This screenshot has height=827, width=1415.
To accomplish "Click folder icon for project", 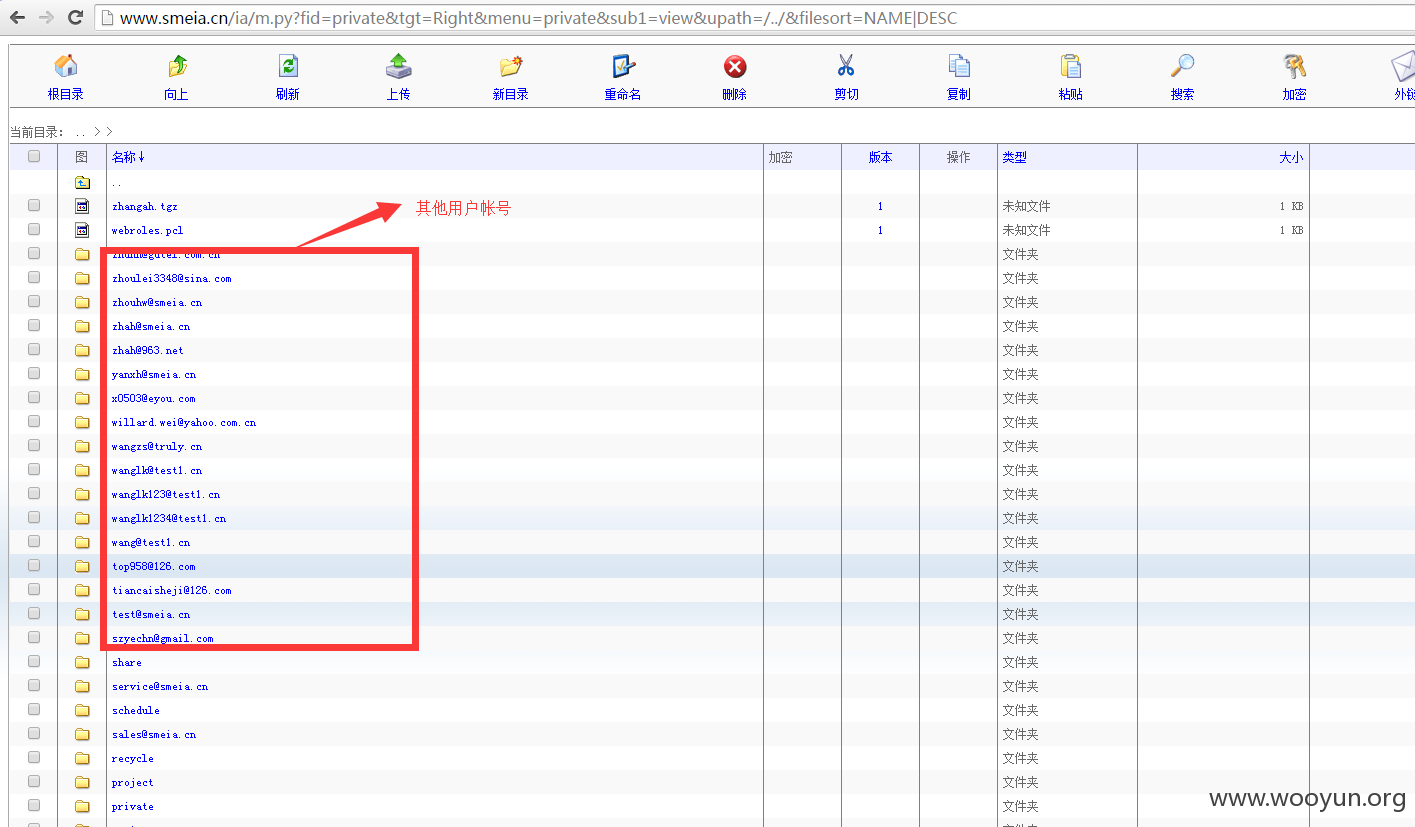I will (x=82, y=782).
